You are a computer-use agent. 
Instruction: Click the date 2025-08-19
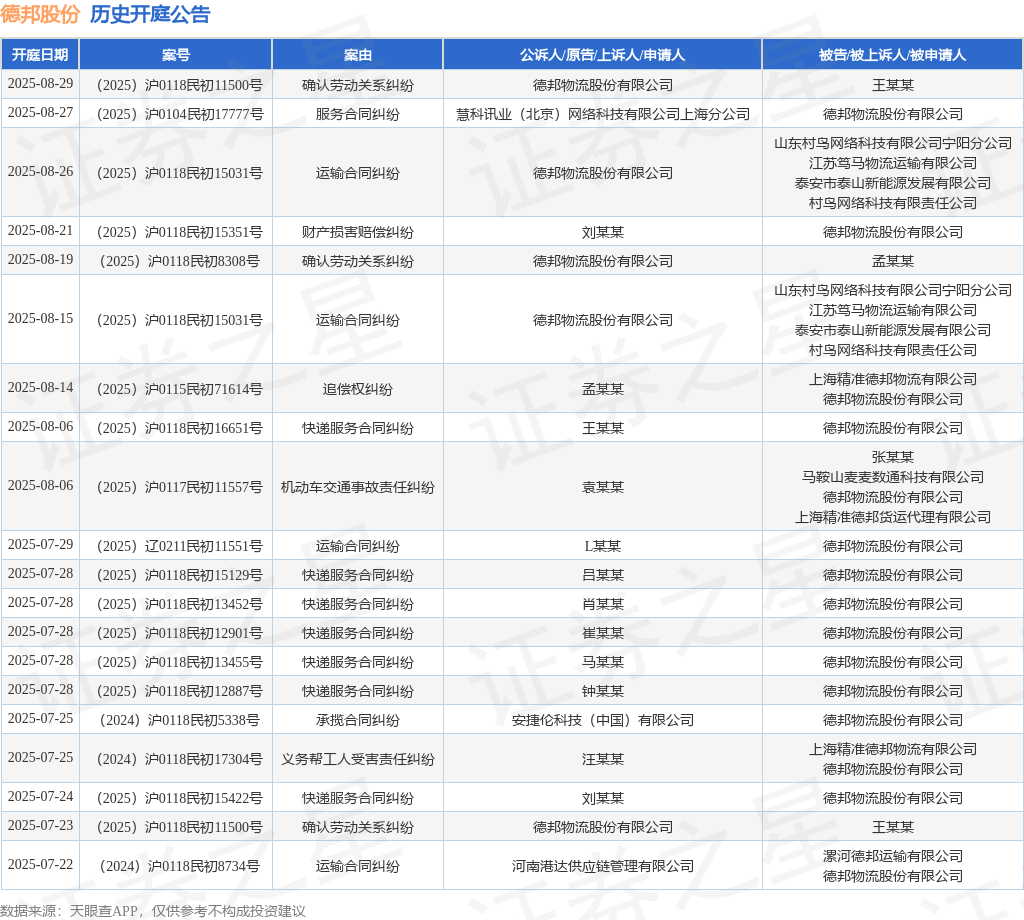(40, 259)
